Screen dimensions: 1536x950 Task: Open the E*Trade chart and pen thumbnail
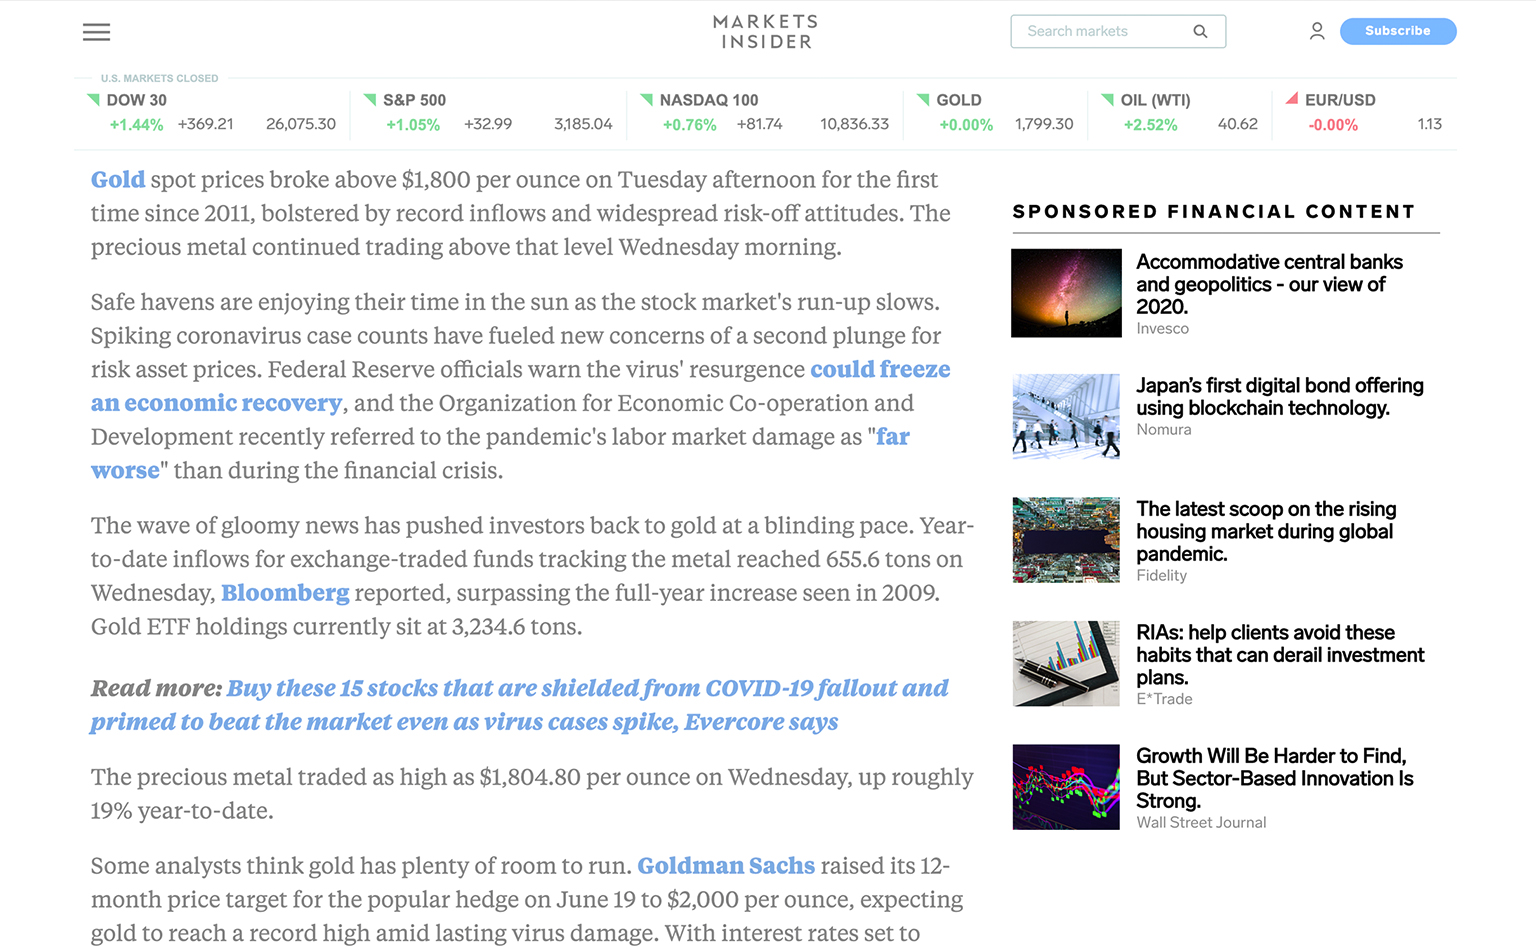[x=1066, y=663]
